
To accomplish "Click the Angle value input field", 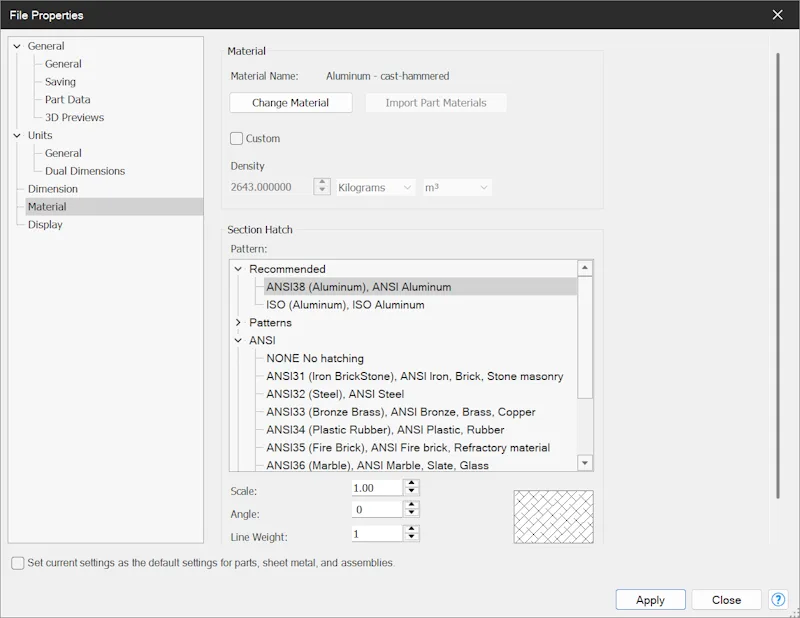I will click(x=377, y=509).
